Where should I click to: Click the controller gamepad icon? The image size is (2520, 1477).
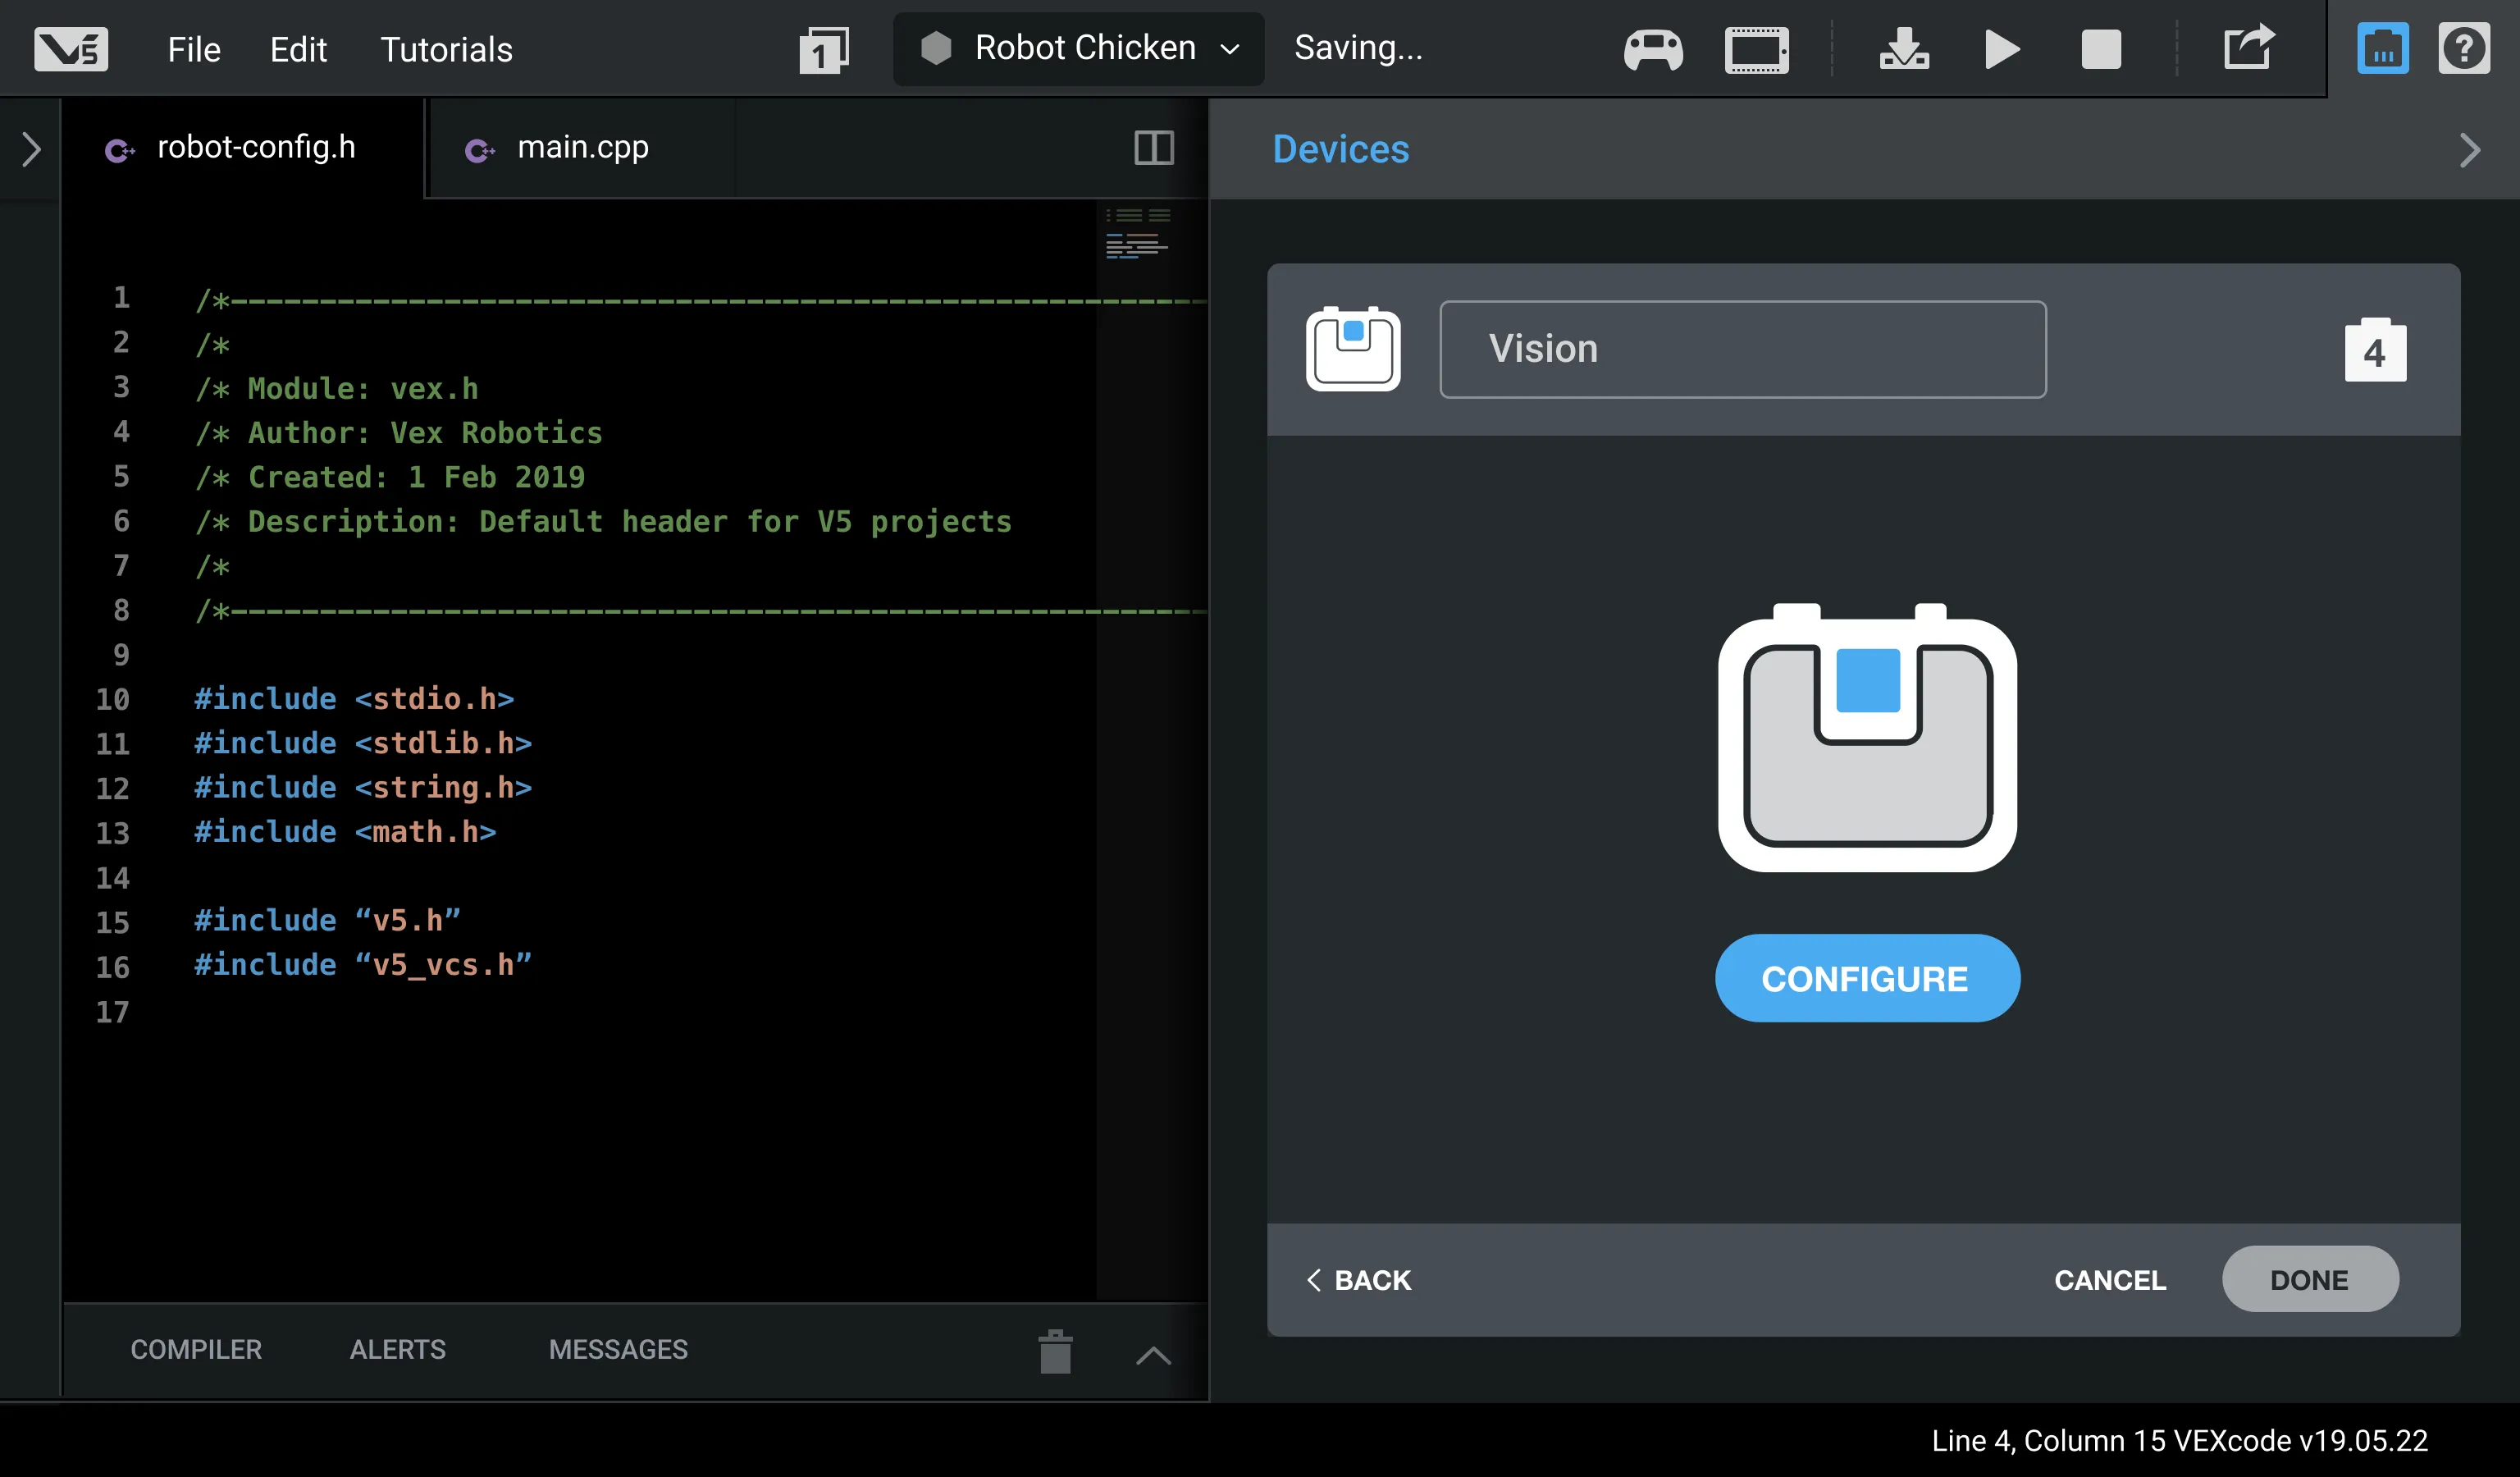1652,49
